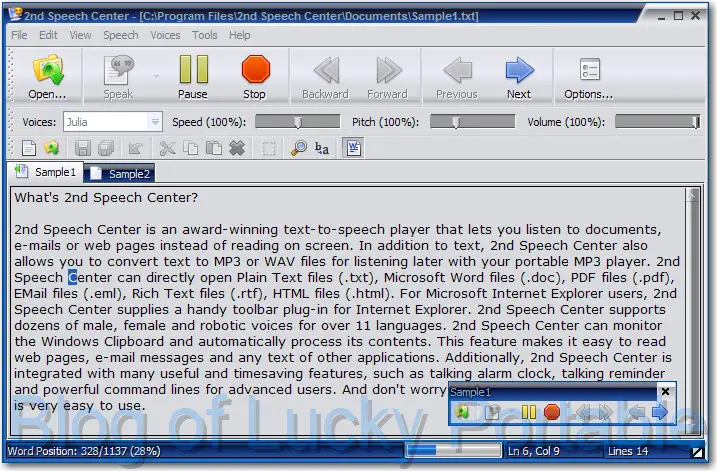Click speak icon in Sample1 mini player
The image size is (717, 471).
tap(492, 412)
